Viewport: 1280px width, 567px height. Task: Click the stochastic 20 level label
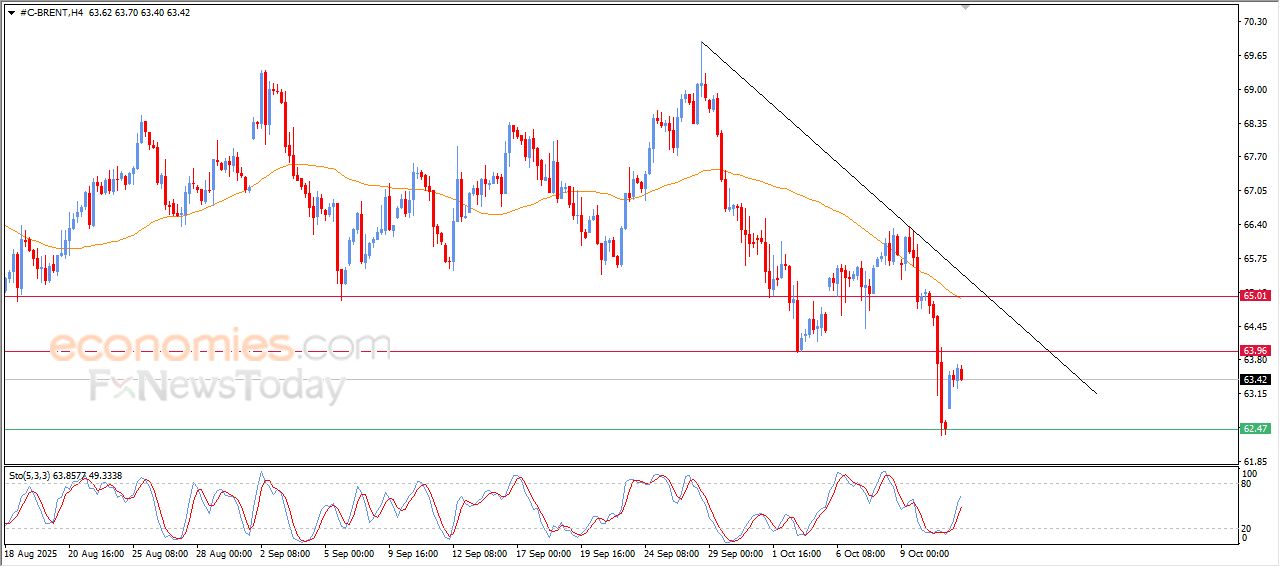pos(1247,528)
